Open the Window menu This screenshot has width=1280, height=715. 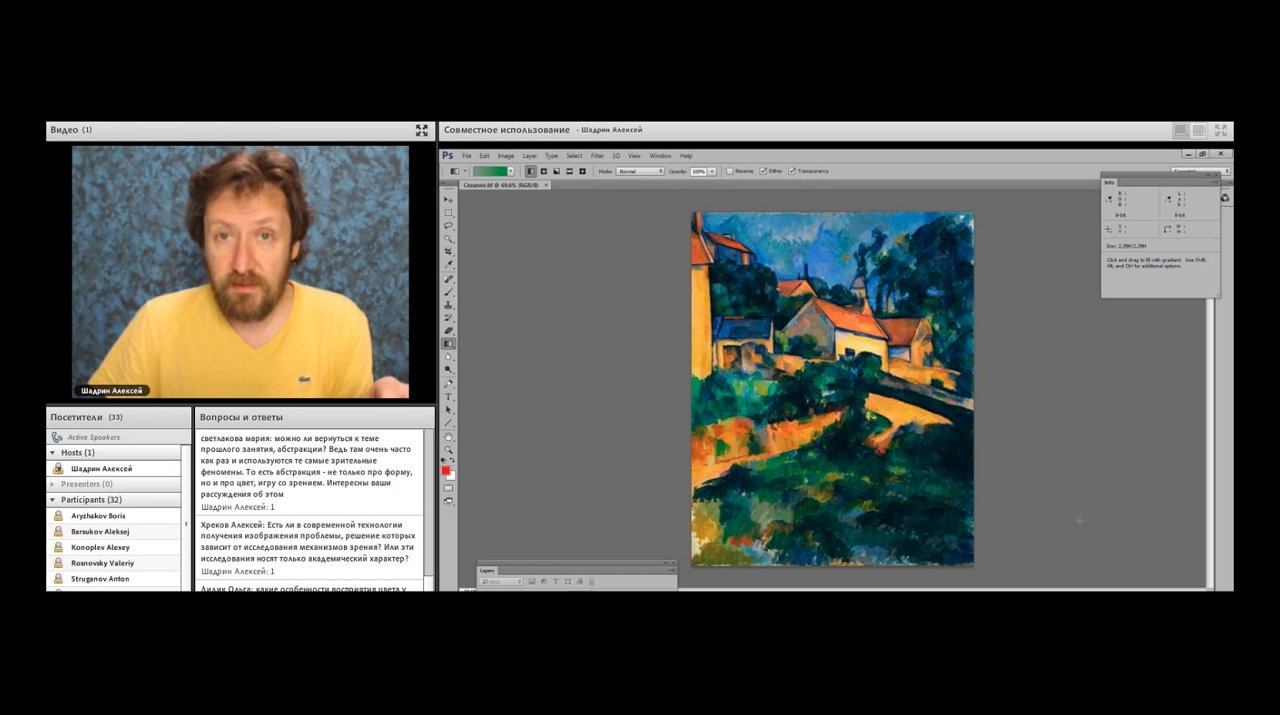tap(660, 155)
